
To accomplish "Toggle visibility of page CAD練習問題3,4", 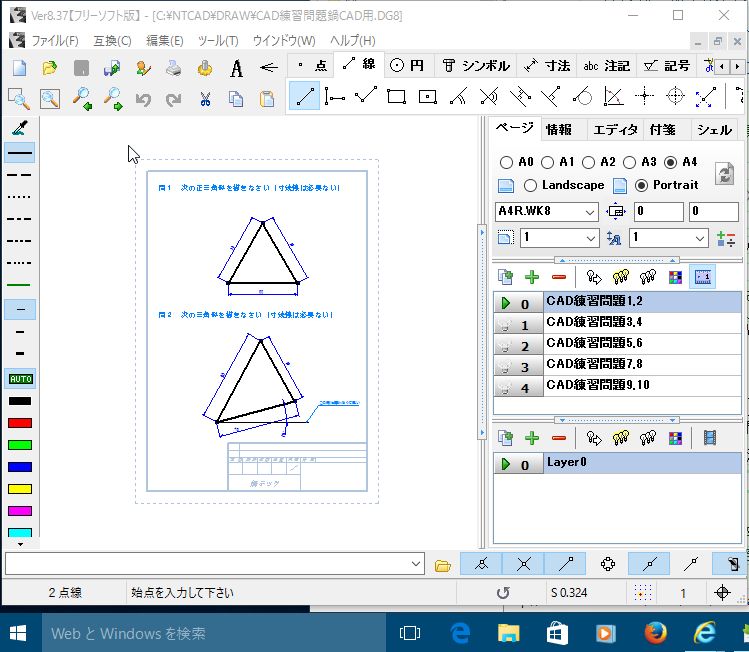I will (x=504, y=325).
